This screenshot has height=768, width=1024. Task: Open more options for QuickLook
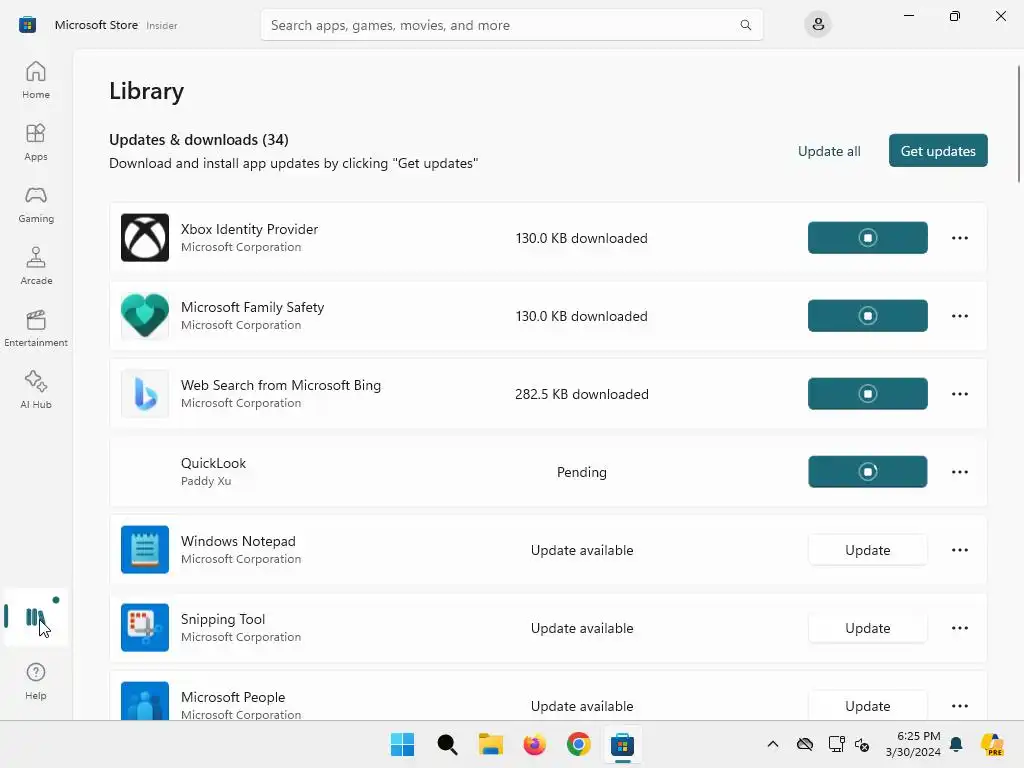point(959,472)
